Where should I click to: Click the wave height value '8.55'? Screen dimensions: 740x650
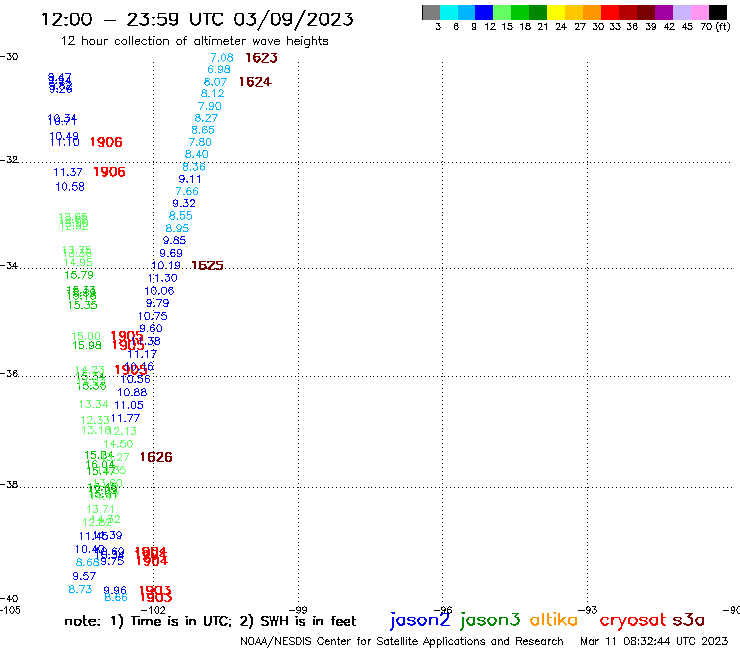[181, 216]
